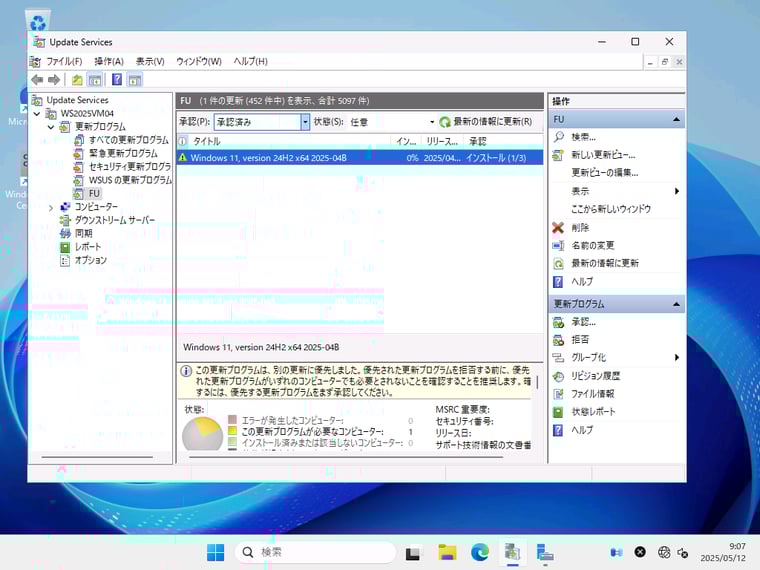The height and width of the screenshot is (570, 760).
Task: Click the Windows Start button
Action: [216, 552]
